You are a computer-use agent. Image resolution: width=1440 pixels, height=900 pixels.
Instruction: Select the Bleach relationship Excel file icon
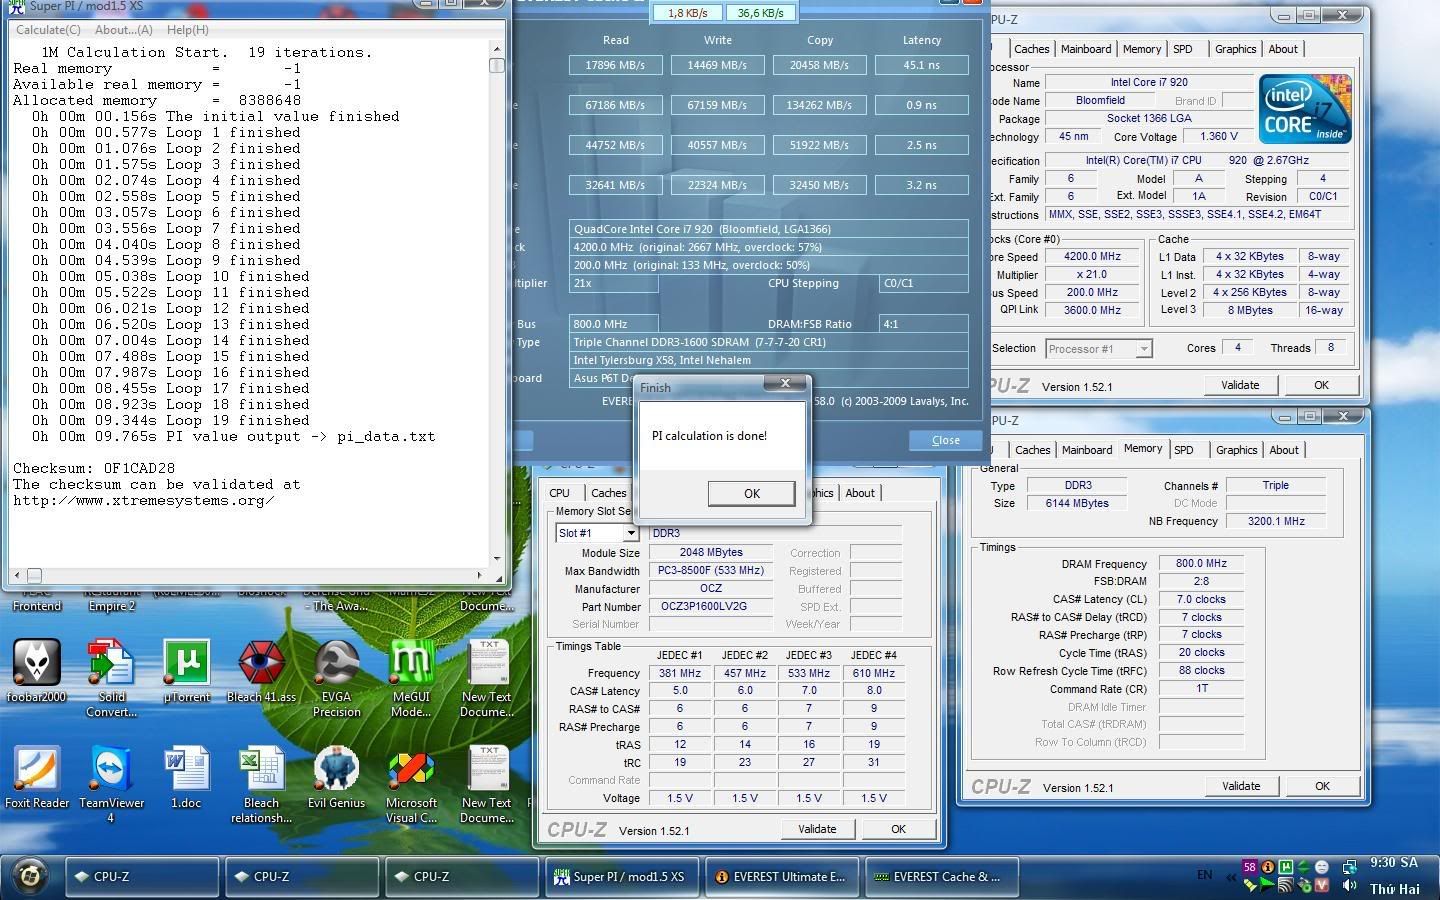[262, 785]
